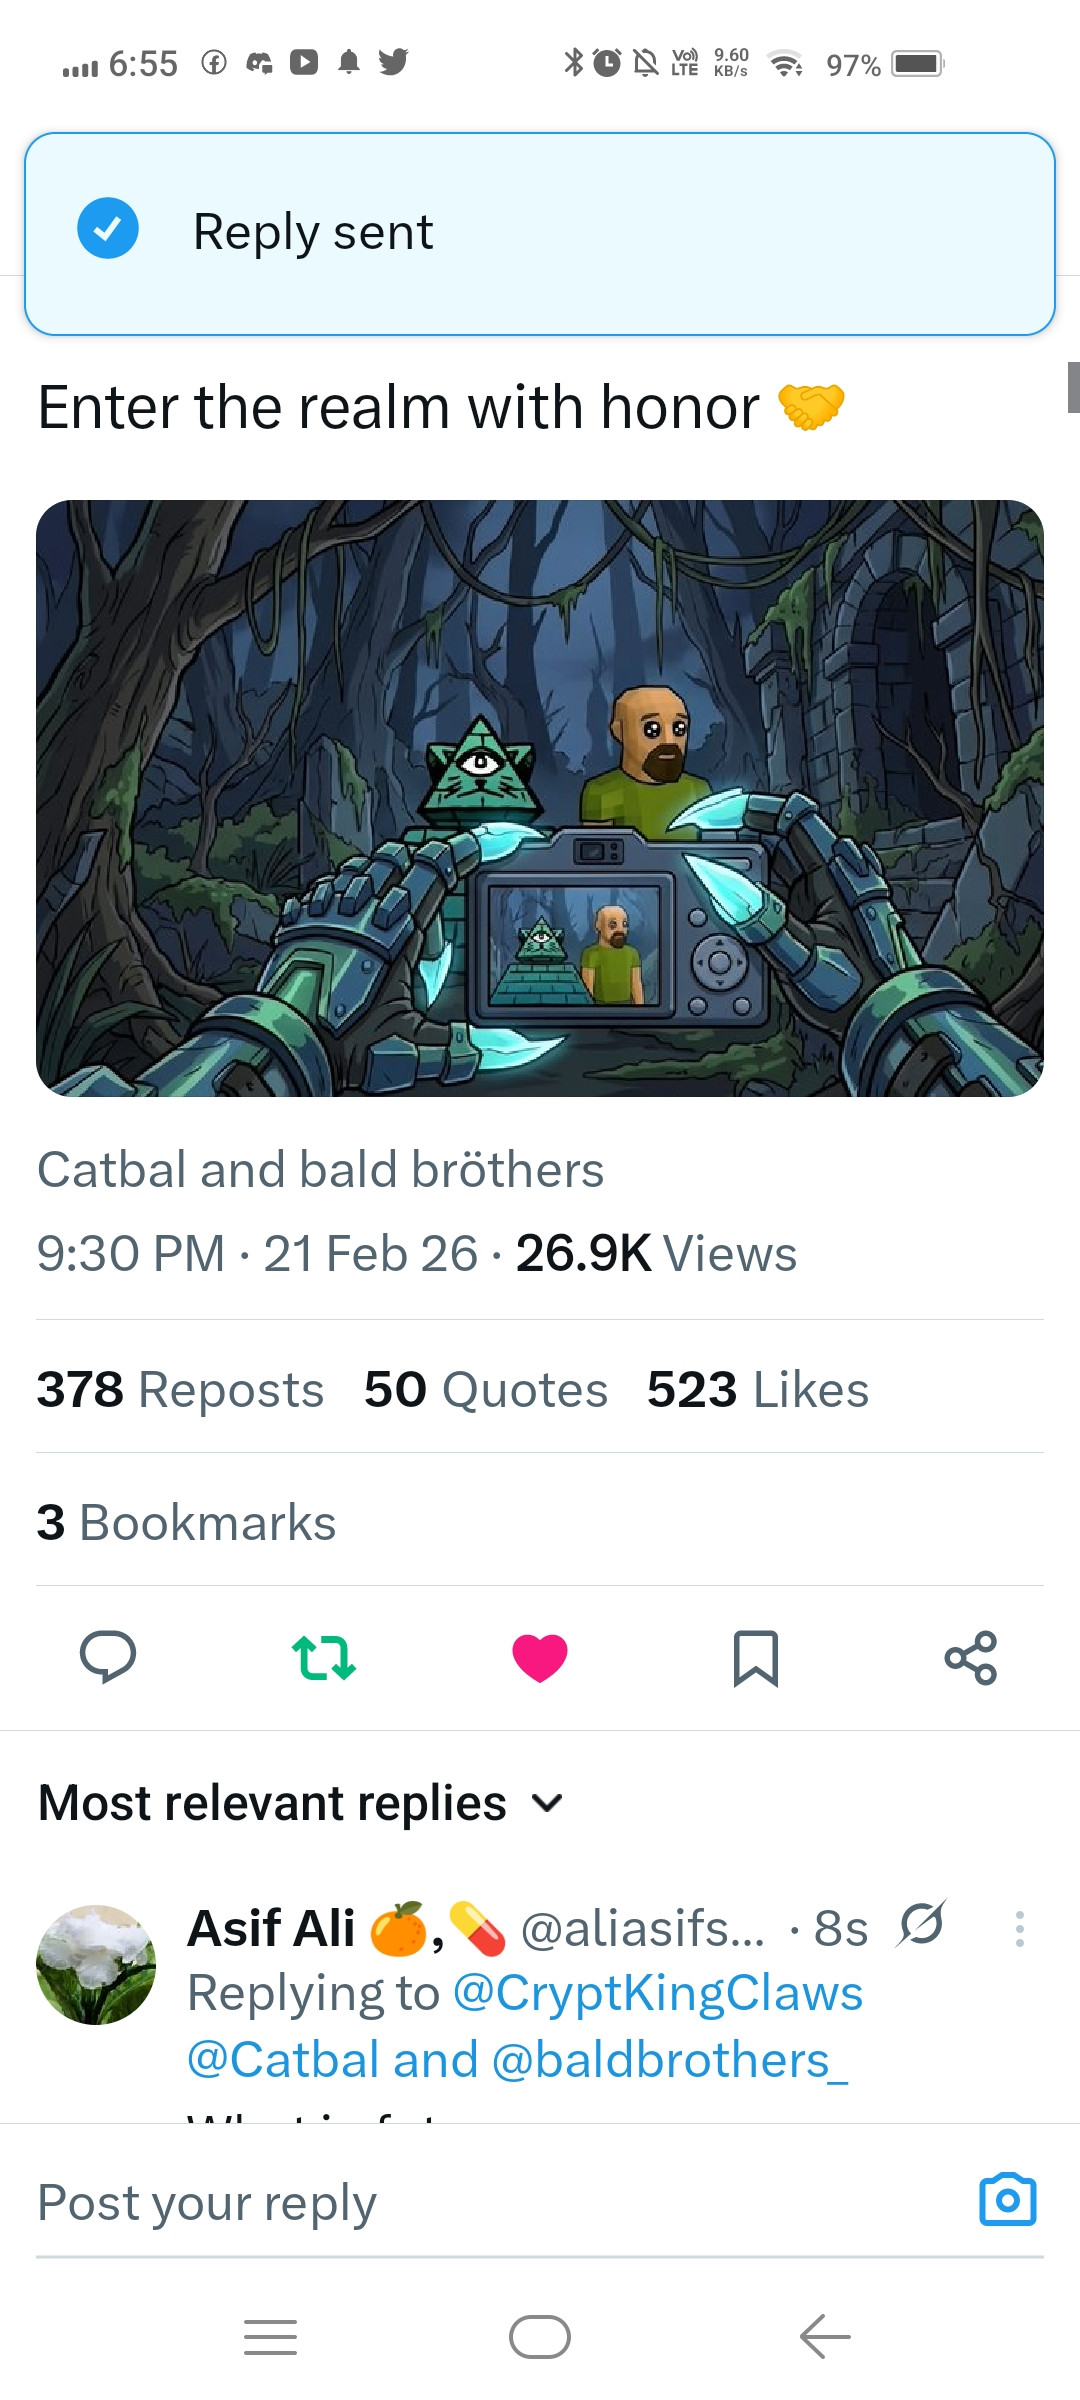Image resolution: width=1080 pixels, height=2400 pixels.
Task: Open the share icon for this post
Action: [x=971, y=1658]
